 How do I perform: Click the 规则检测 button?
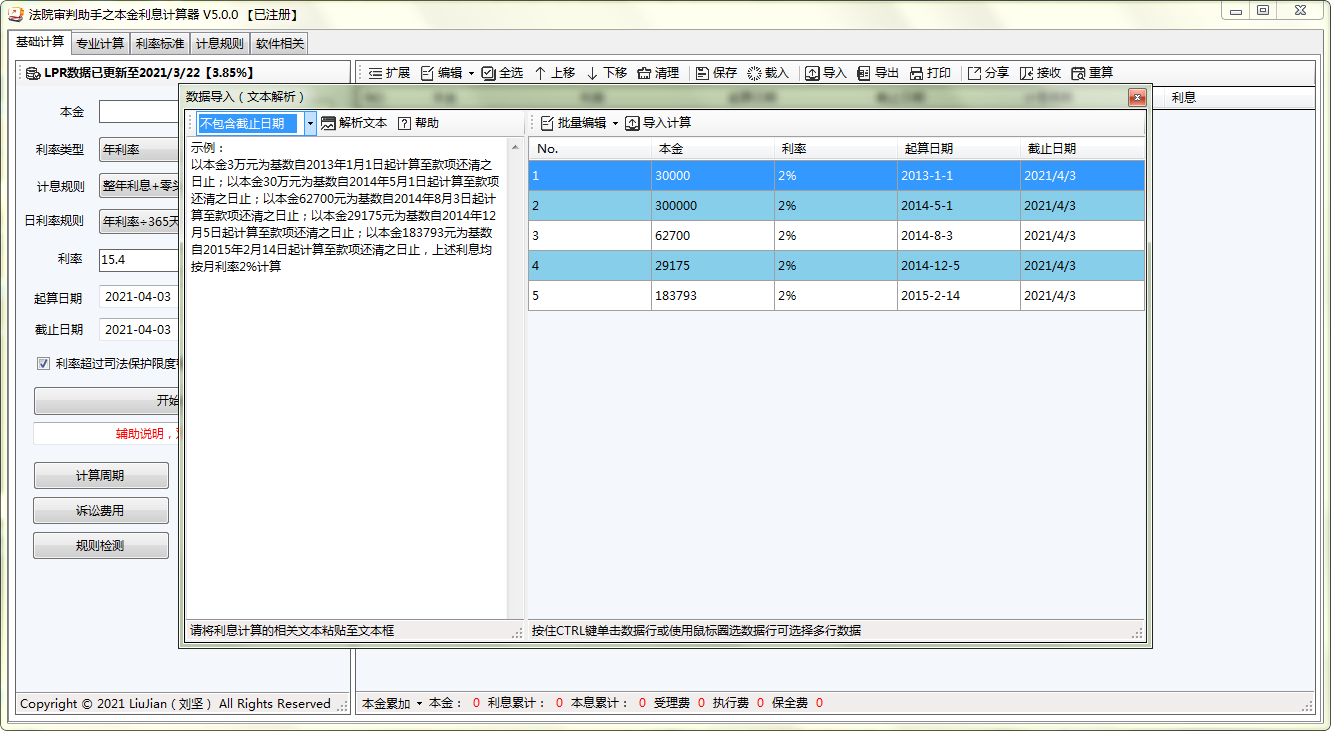pyautogui.click(x=101, y=546)
